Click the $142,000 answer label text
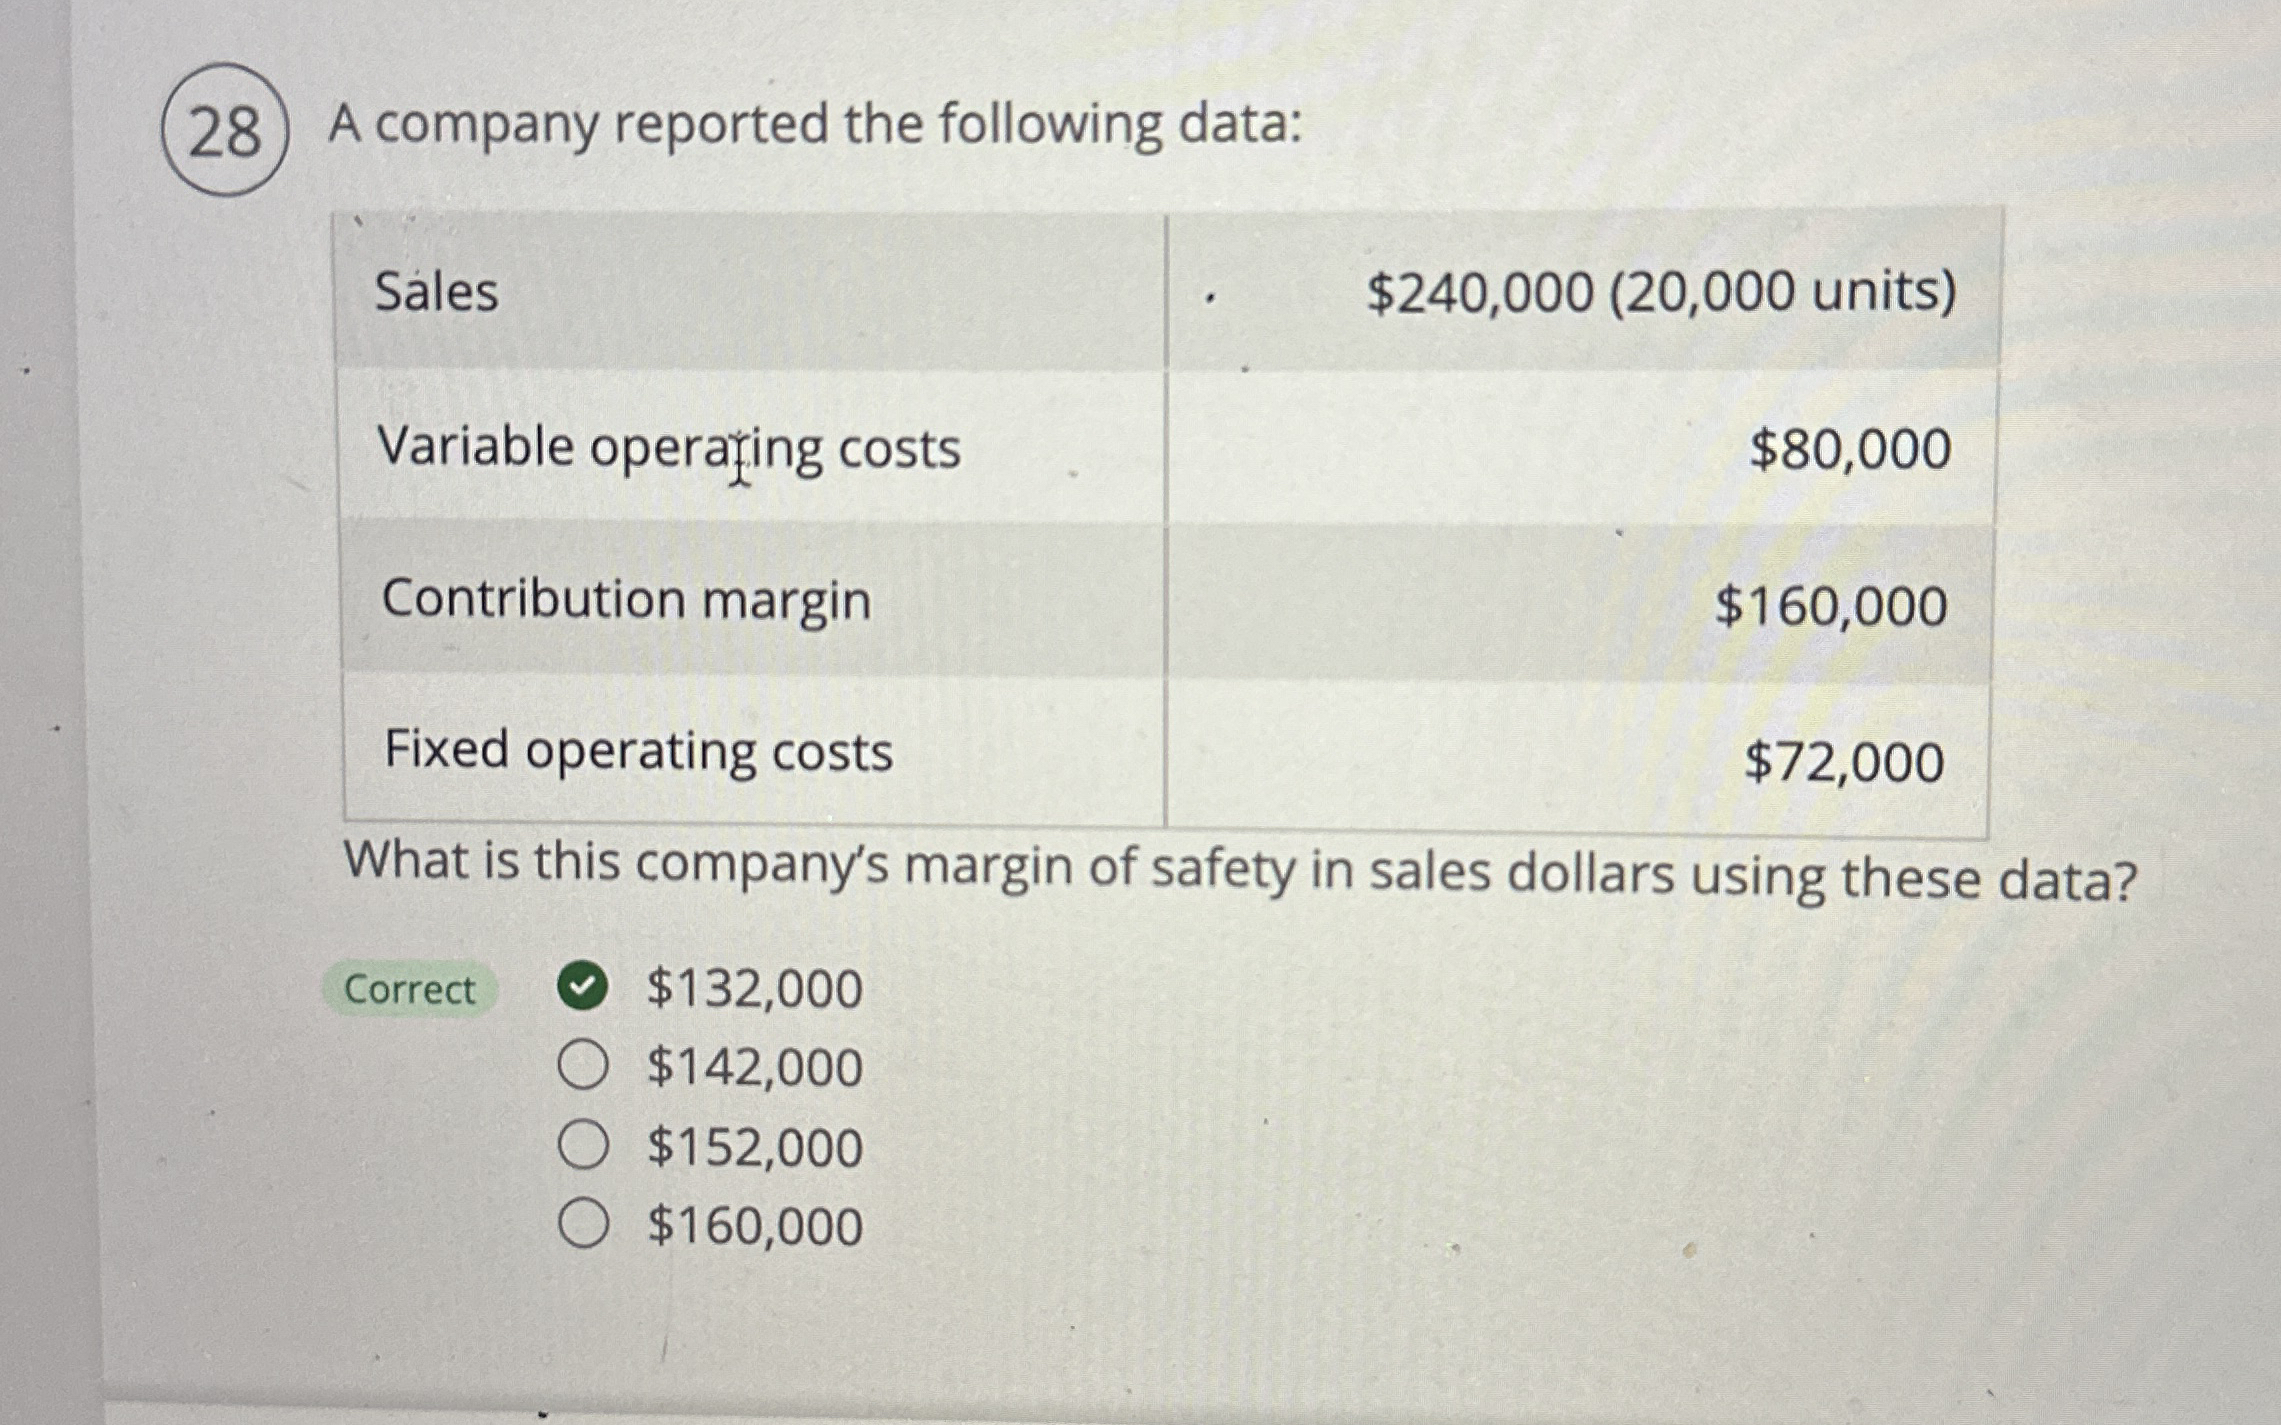 [x=755, y=1067]
